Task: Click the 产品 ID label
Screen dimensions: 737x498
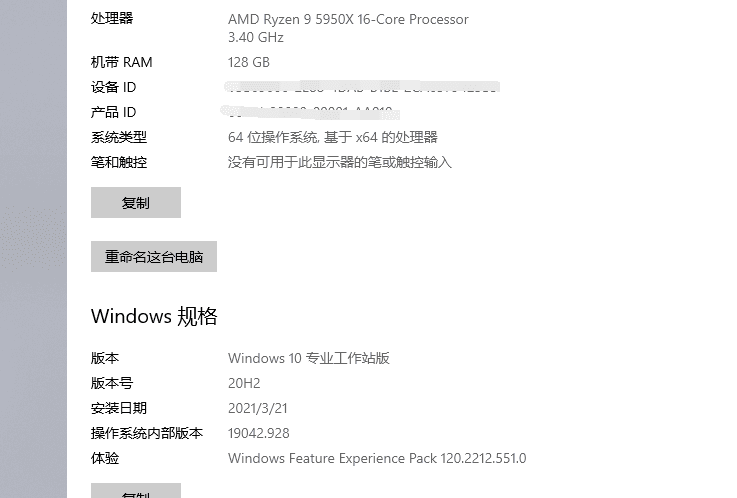Action: point(114,112)
